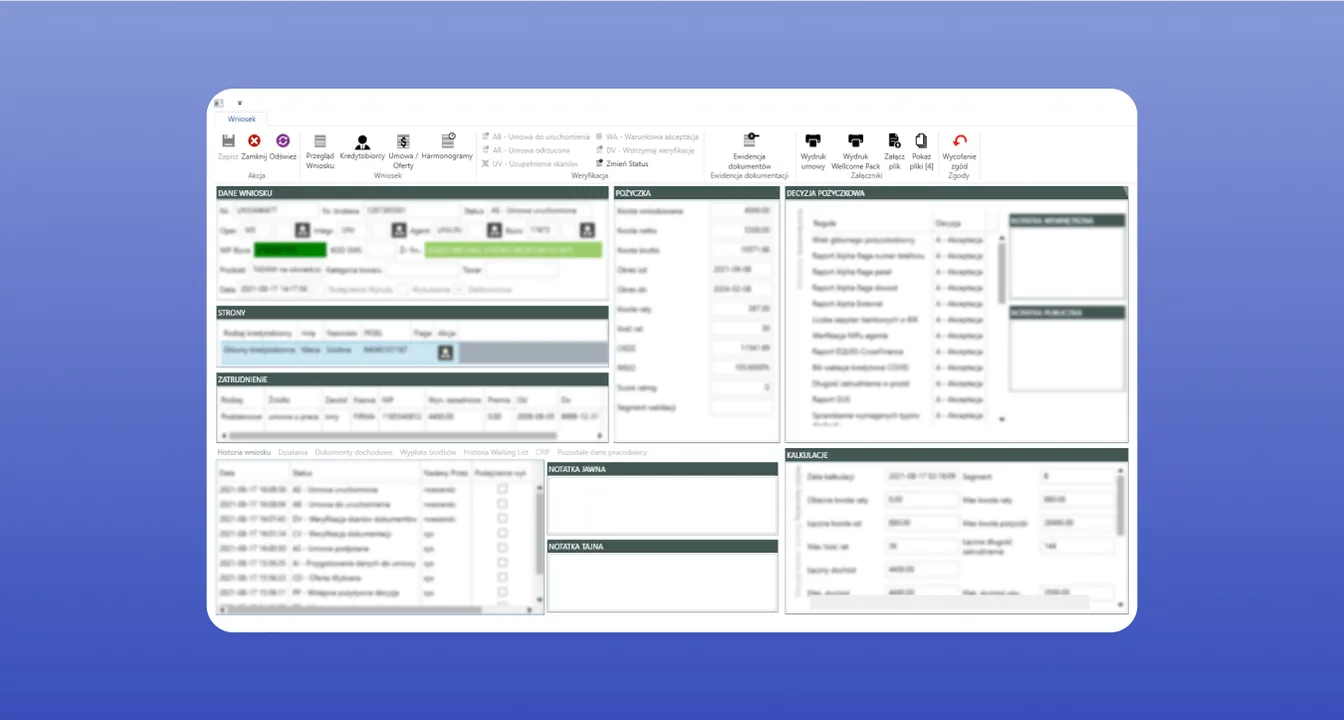Tick checkbox for AS - Umowa uruchomiona row
The height and width of the screenshot is (720, 1344).
(x=502, y=489)
